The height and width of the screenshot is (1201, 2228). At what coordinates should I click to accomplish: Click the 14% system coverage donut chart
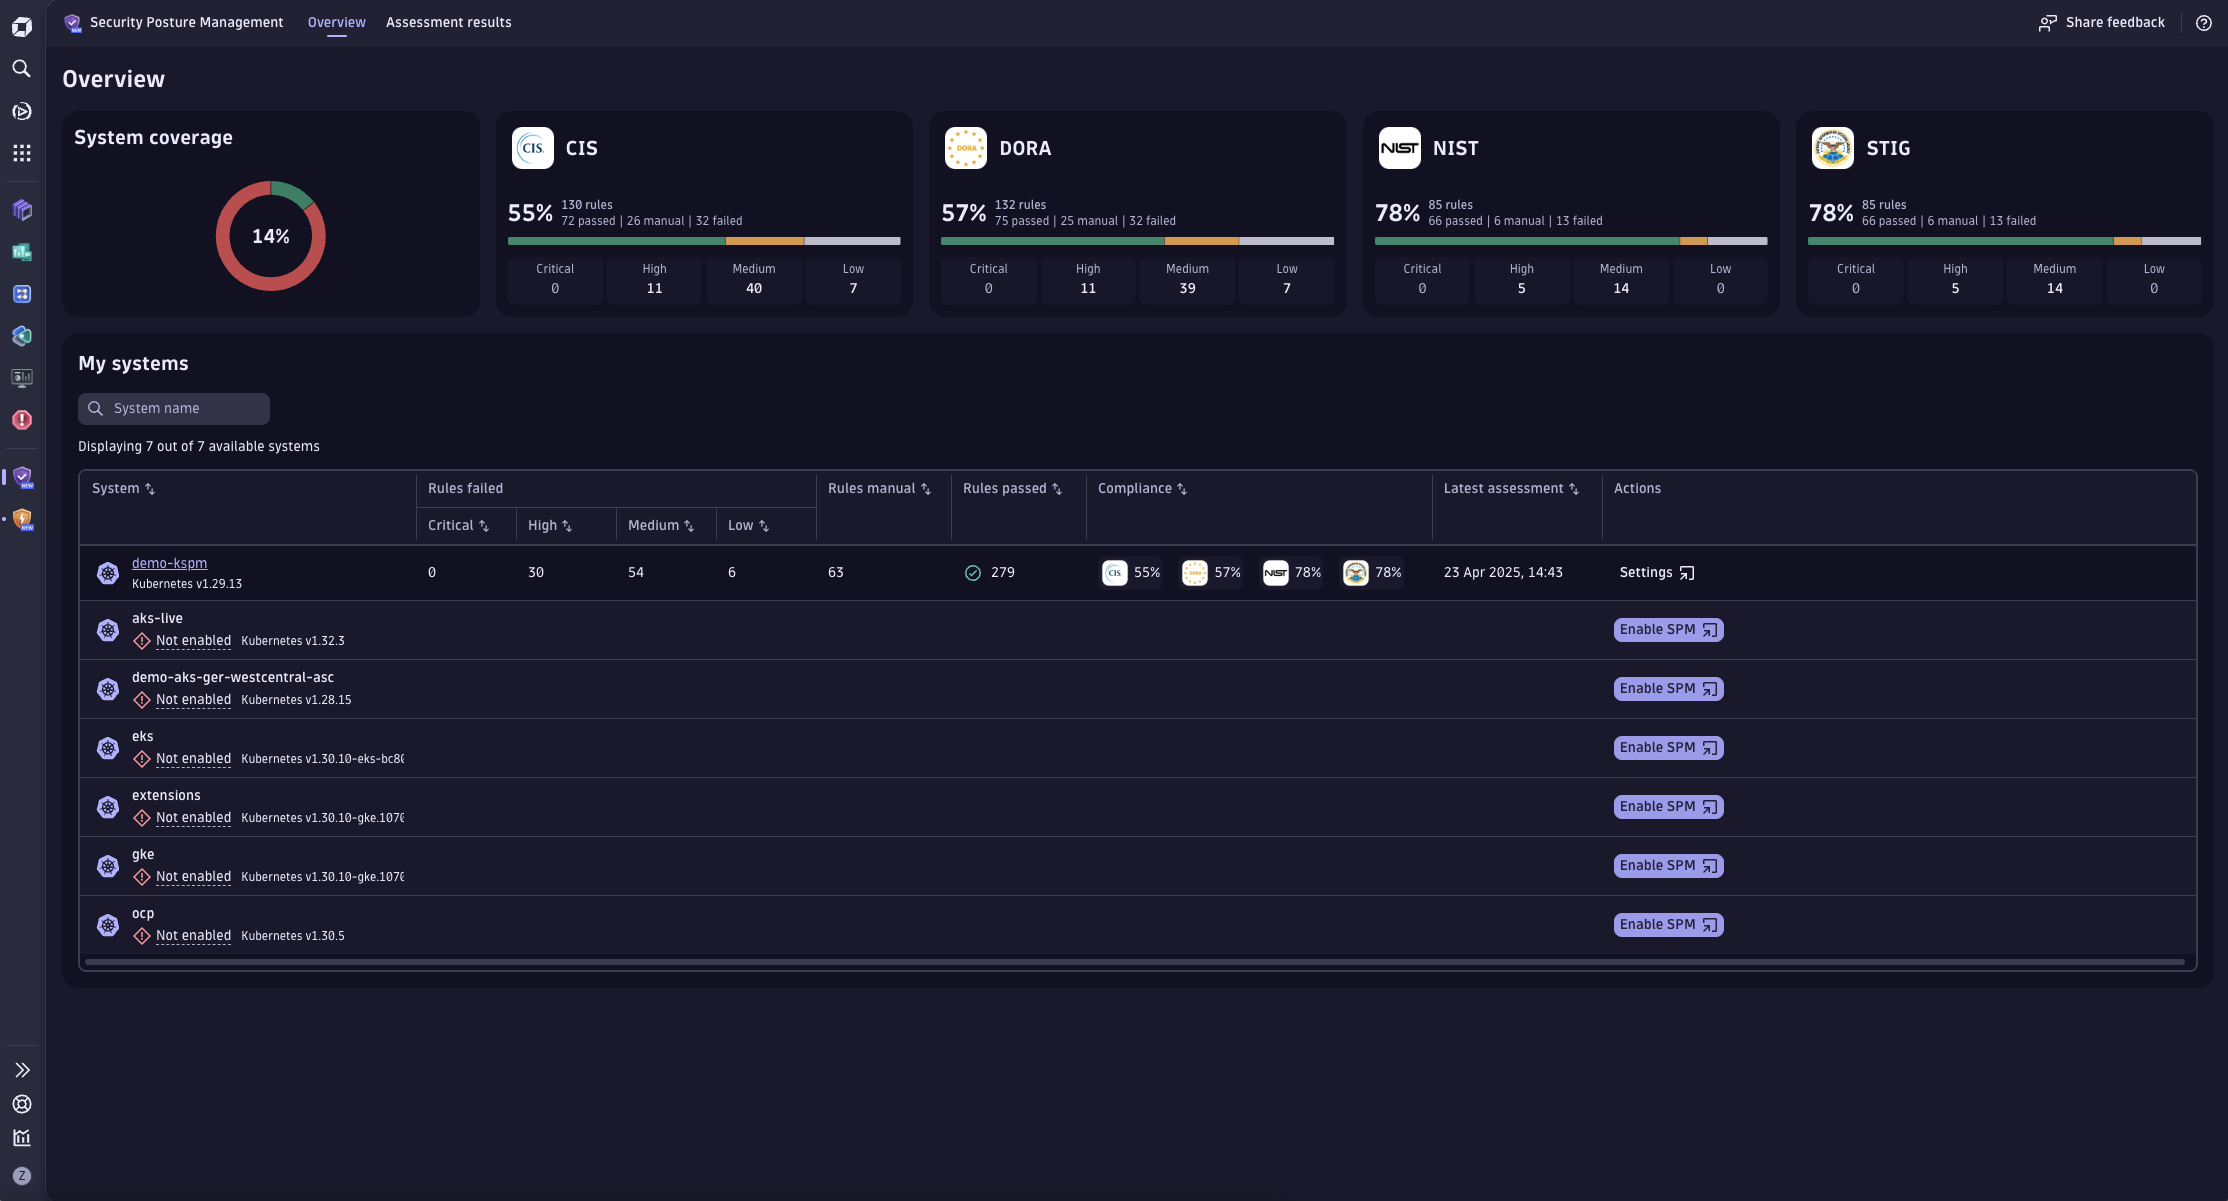[x=271, y=236]
